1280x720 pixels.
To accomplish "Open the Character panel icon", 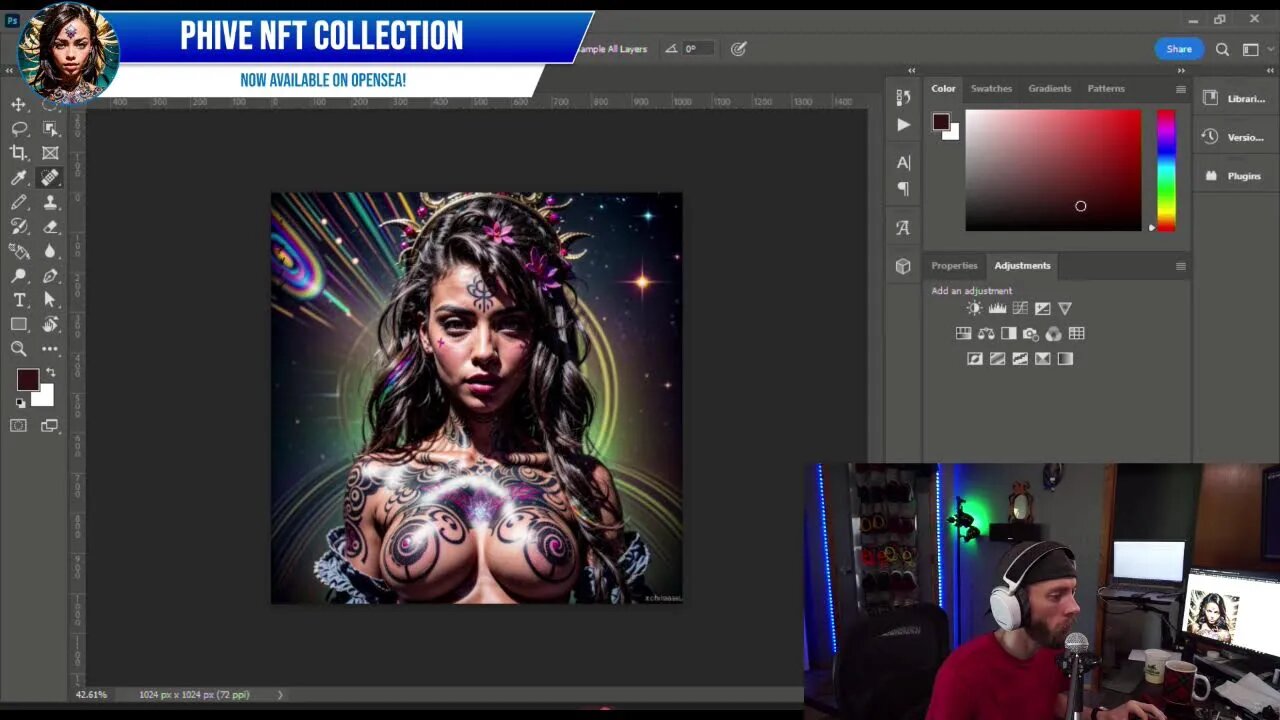I will click(903, 162).
